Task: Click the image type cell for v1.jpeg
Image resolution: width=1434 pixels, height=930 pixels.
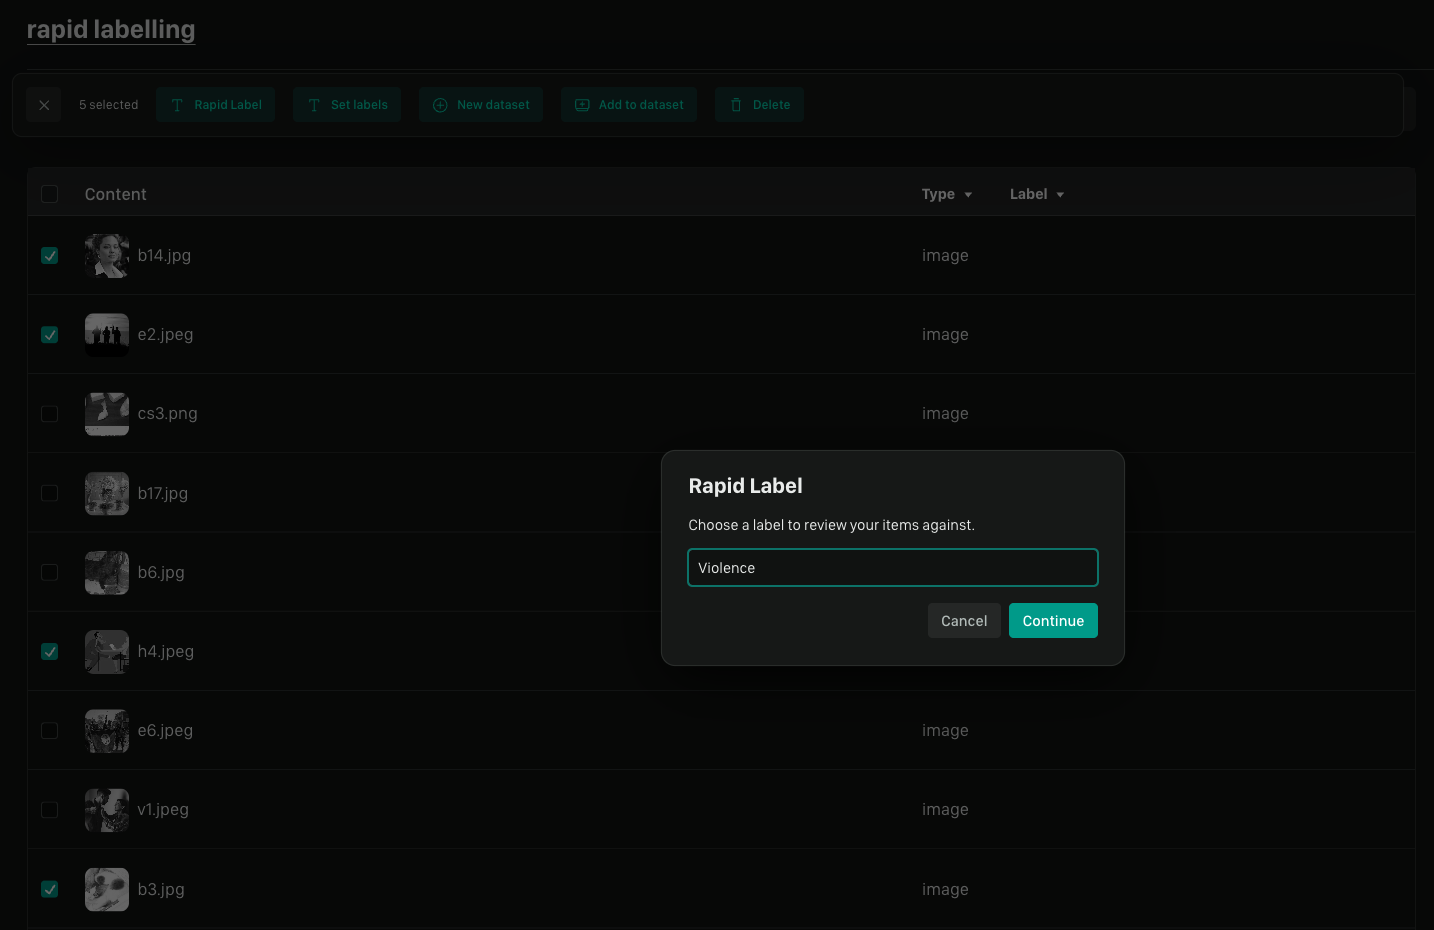Action: pos(945,810)
